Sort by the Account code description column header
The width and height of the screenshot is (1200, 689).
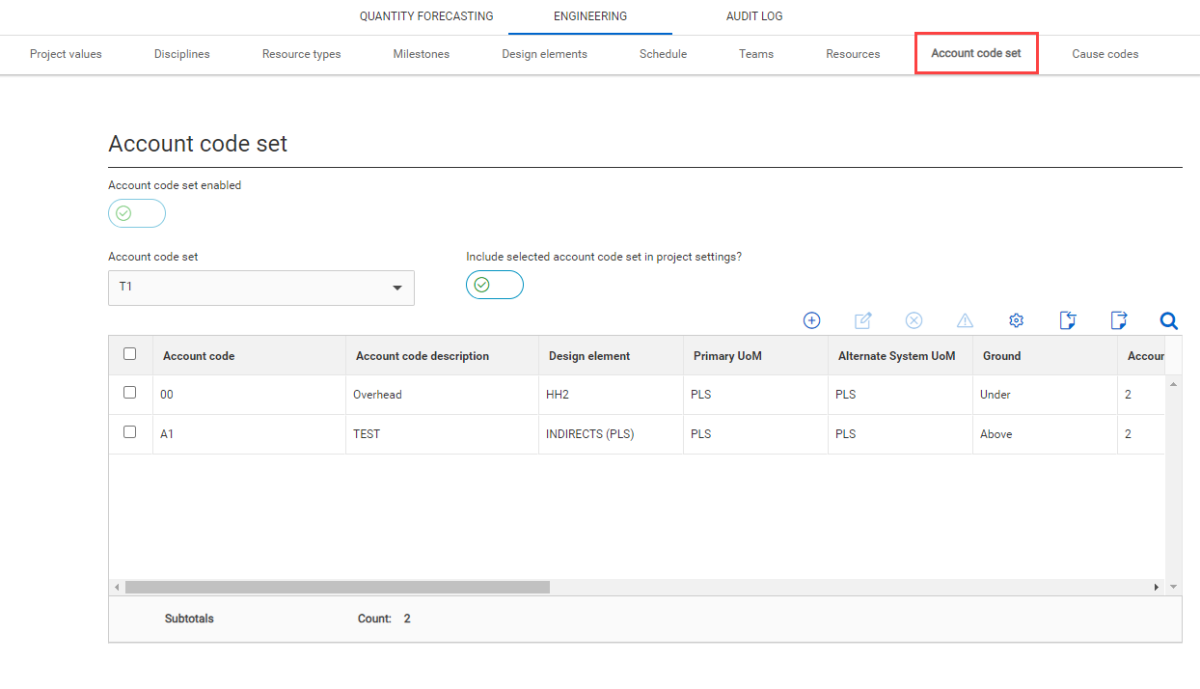pos(422,356)
